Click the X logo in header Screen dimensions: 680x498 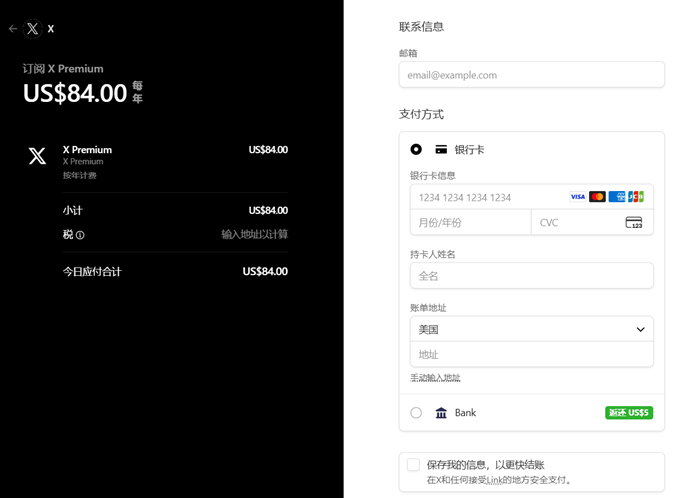[x=33, y=29]
